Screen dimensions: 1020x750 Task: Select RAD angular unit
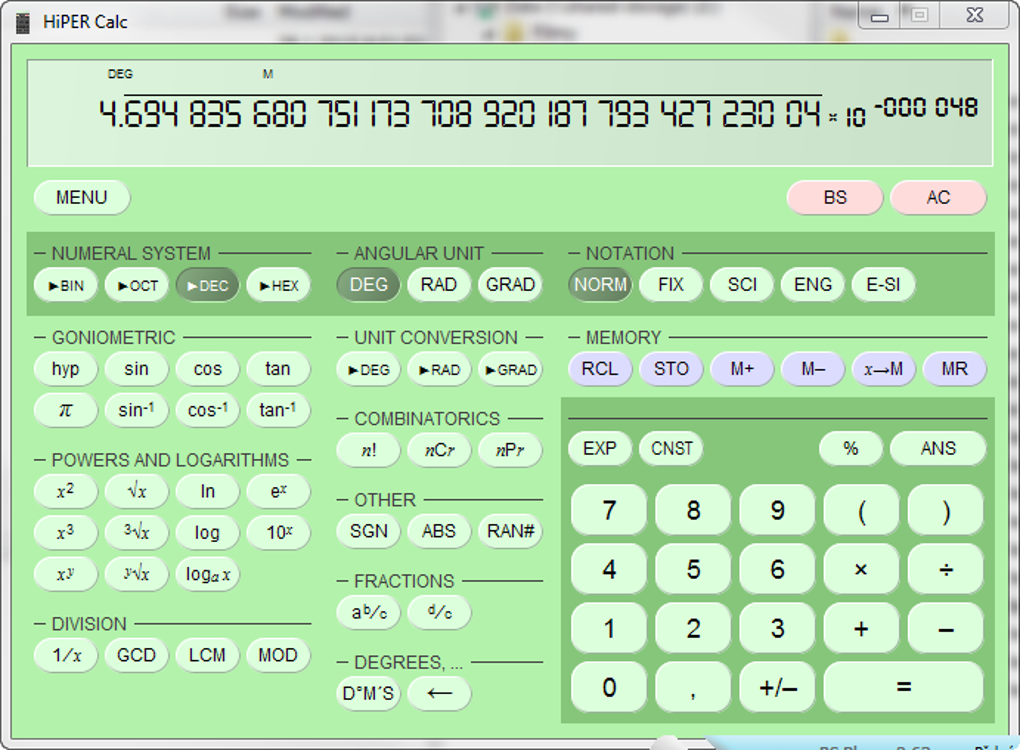pos(439,285)
